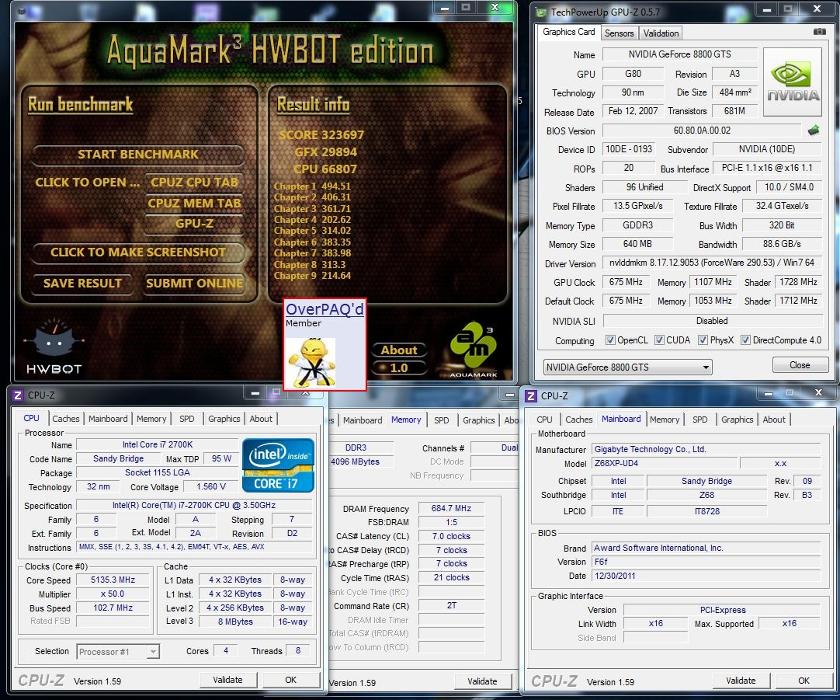The height and width of the screenshot is (700, 840).
Task: Select the Graphics Card tab in GPU-Z
Action: tap(568, 32)
